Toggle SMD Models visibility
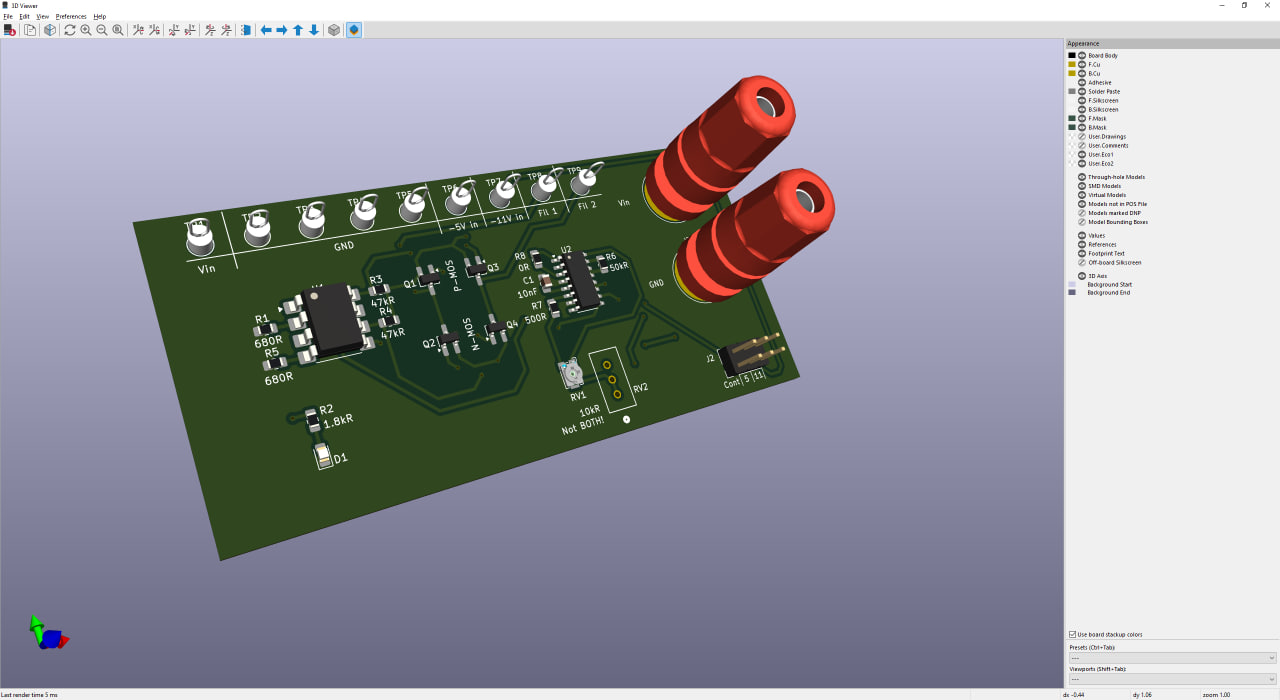1280x700 pixels. pos(1081,185)
